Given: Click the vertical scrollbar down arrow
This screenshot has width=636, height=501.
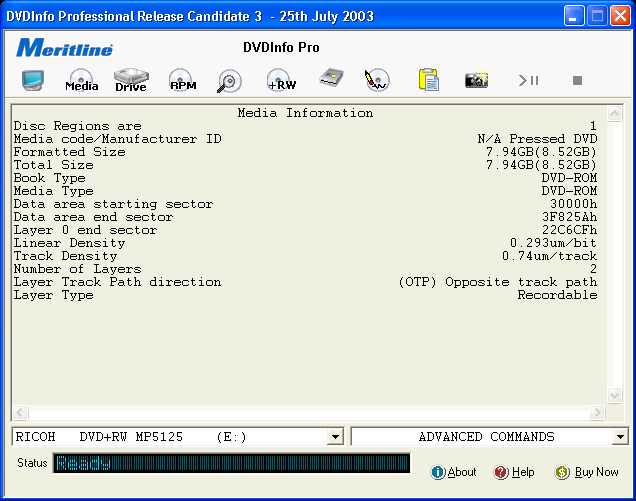Looking at the screenshot, I should [x=615, y=395].
